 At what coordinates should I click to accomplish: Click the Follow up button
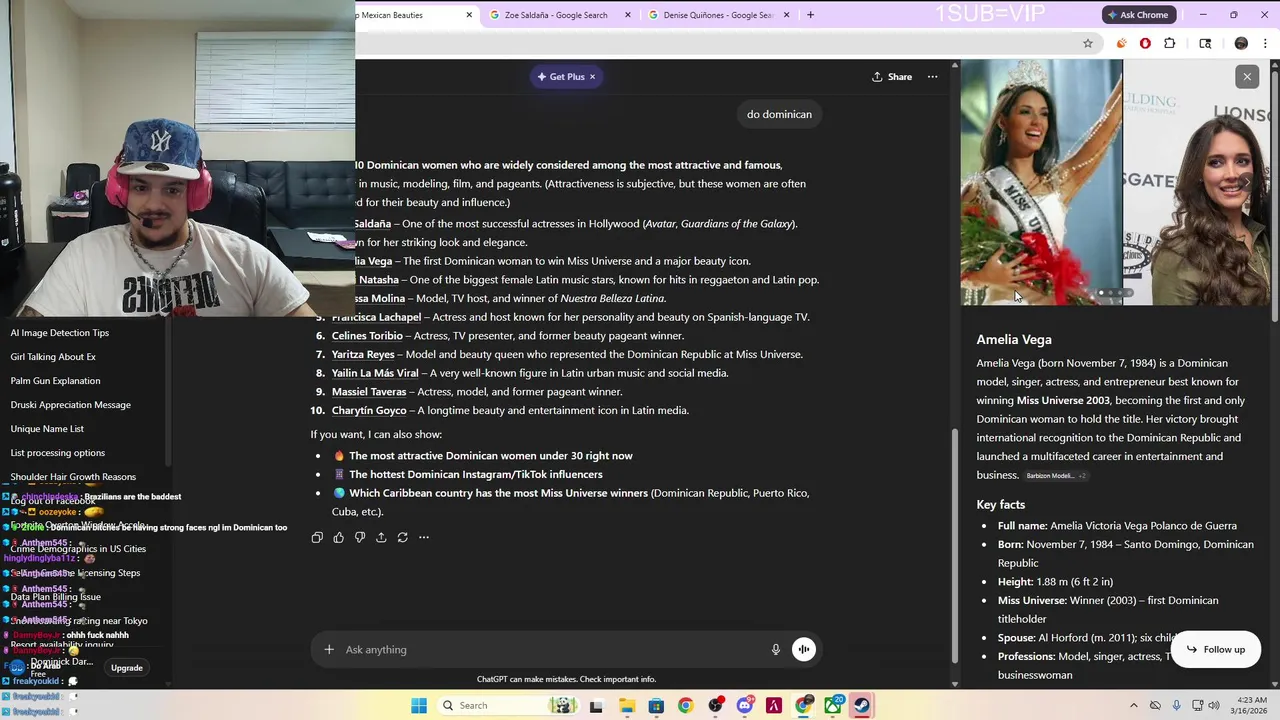point(1216,650)
